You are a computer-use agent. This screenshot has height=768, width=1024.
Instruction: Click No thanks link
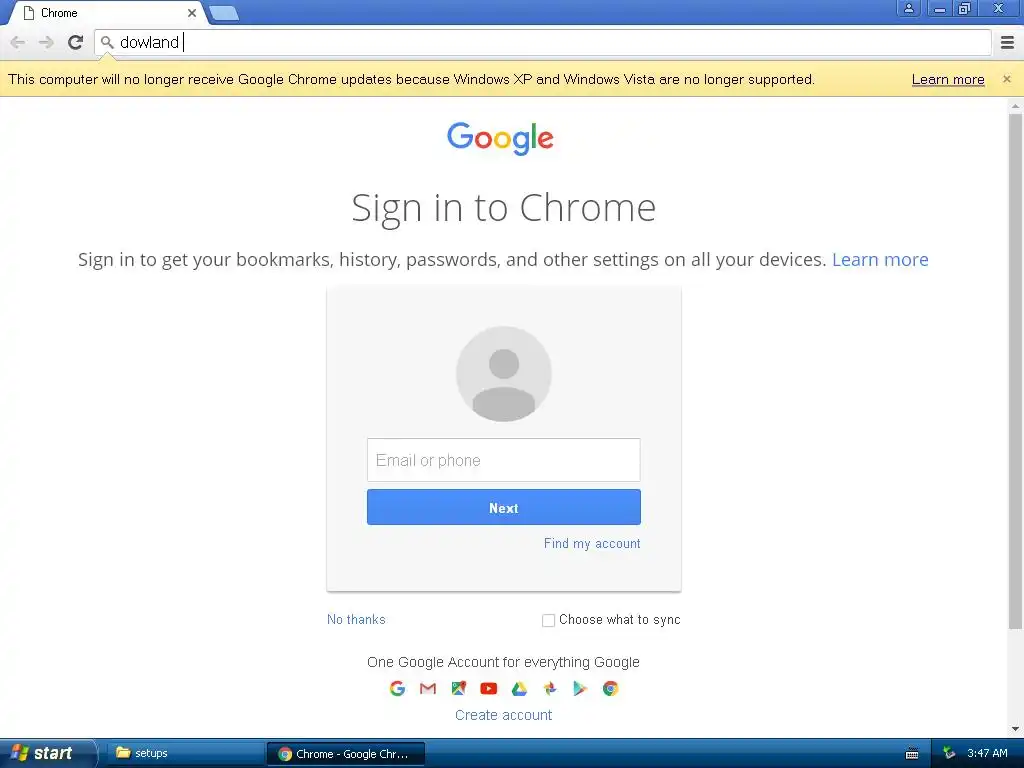[356, 620]
